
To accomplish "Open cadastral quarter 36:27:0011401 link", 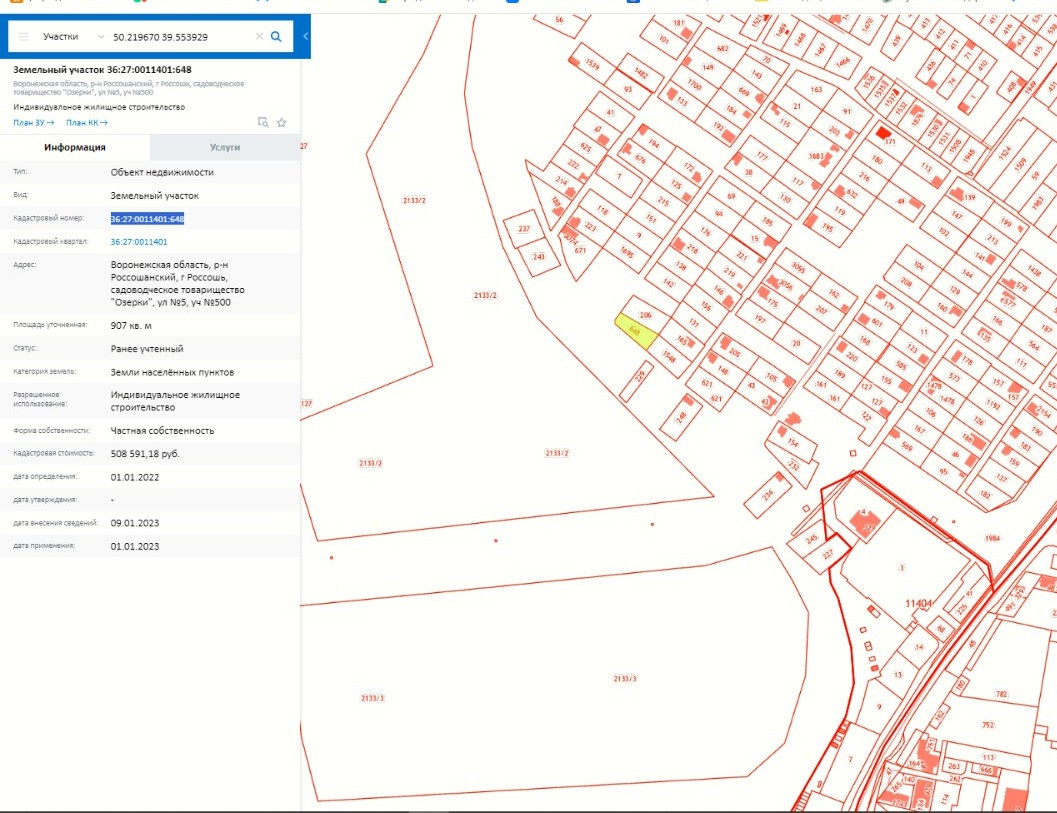I will (x=139, y=242).
